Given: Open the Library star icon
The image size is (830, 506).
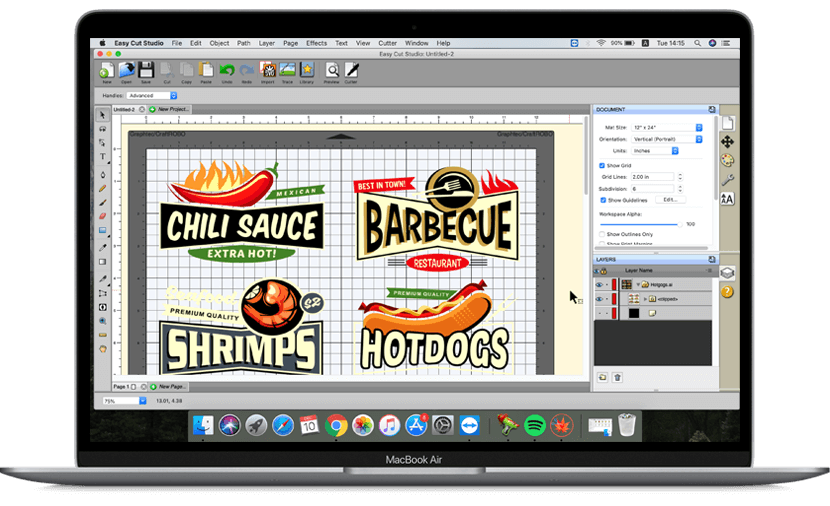Looking at the screenshot, I should click(306, 70).
